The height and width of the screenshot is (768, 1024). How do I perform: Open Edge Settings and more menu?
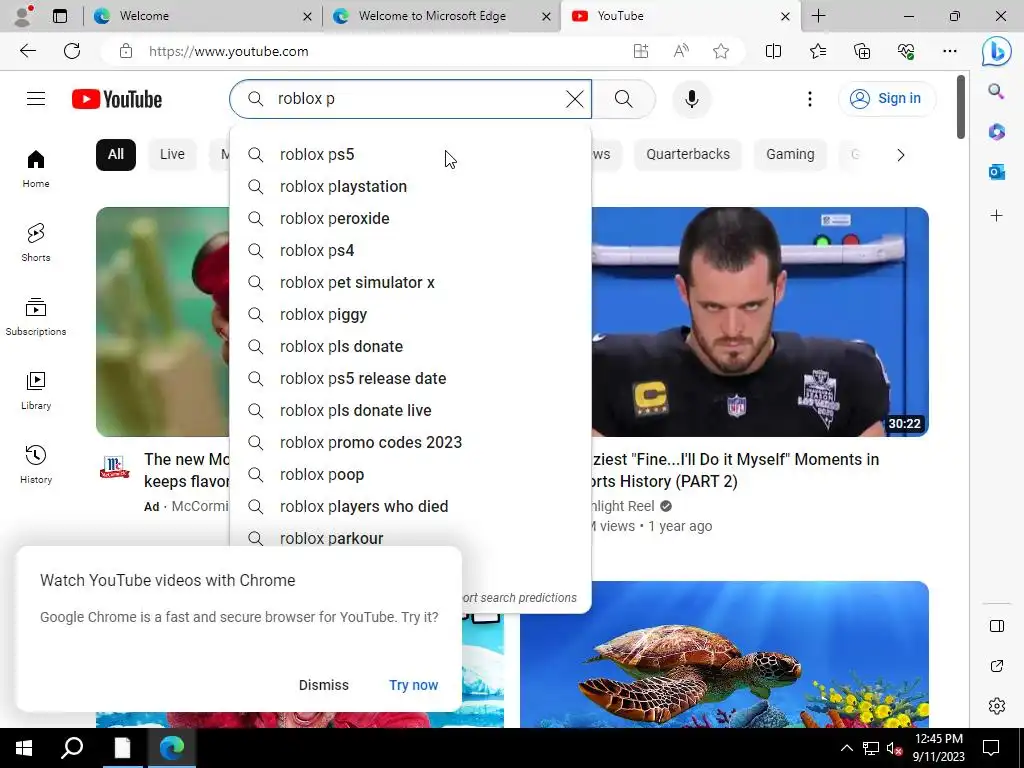click(950, 51)
